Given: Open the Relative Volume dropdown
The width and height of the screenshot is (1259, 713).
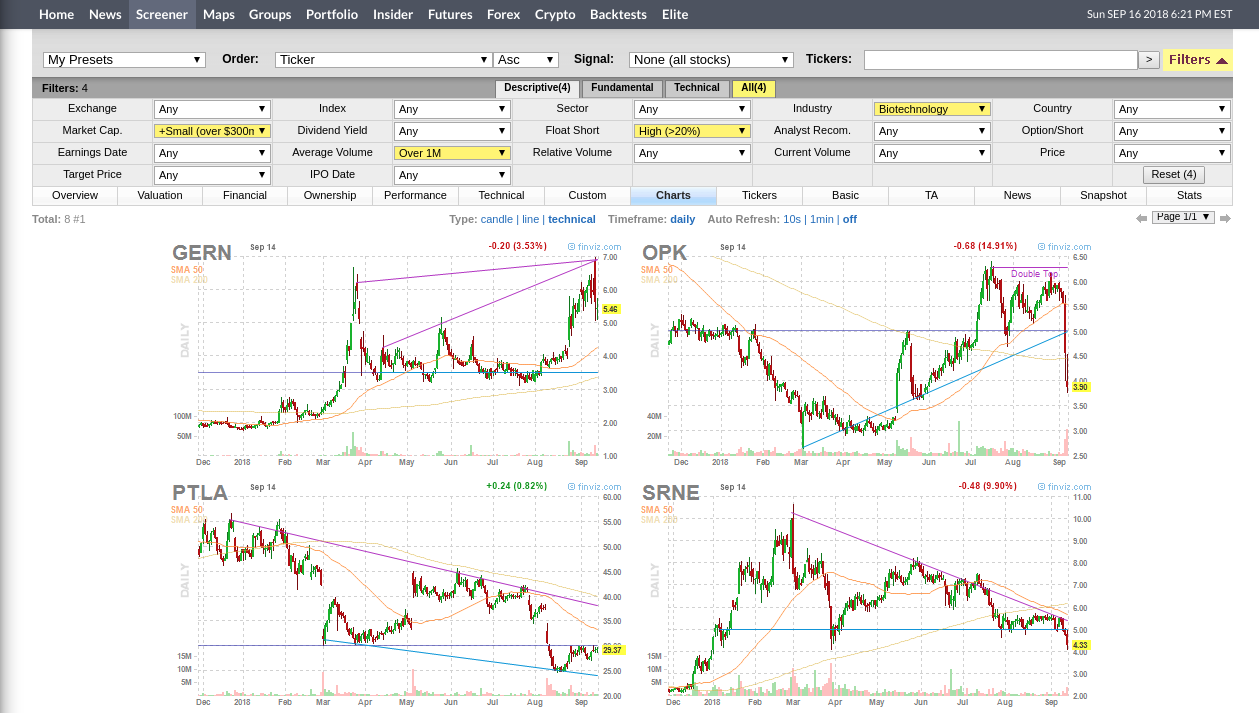Looking at the screenshot, I should point(692,153).
